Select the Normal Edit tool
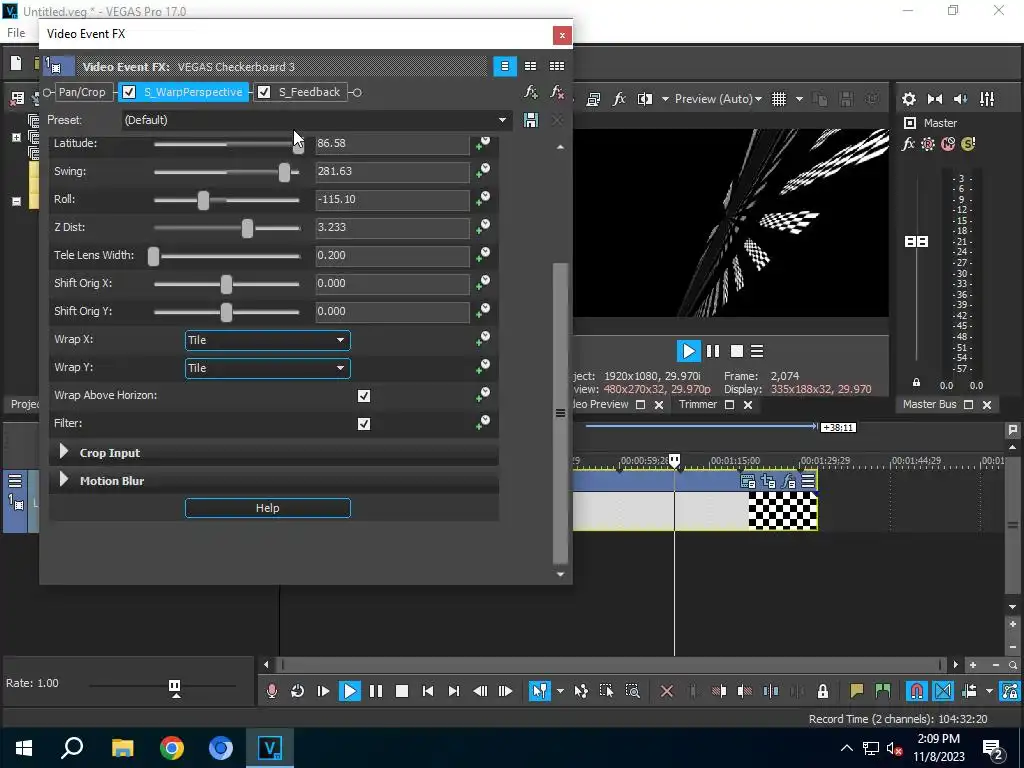The image size is (1024, 768). point(539,691)
